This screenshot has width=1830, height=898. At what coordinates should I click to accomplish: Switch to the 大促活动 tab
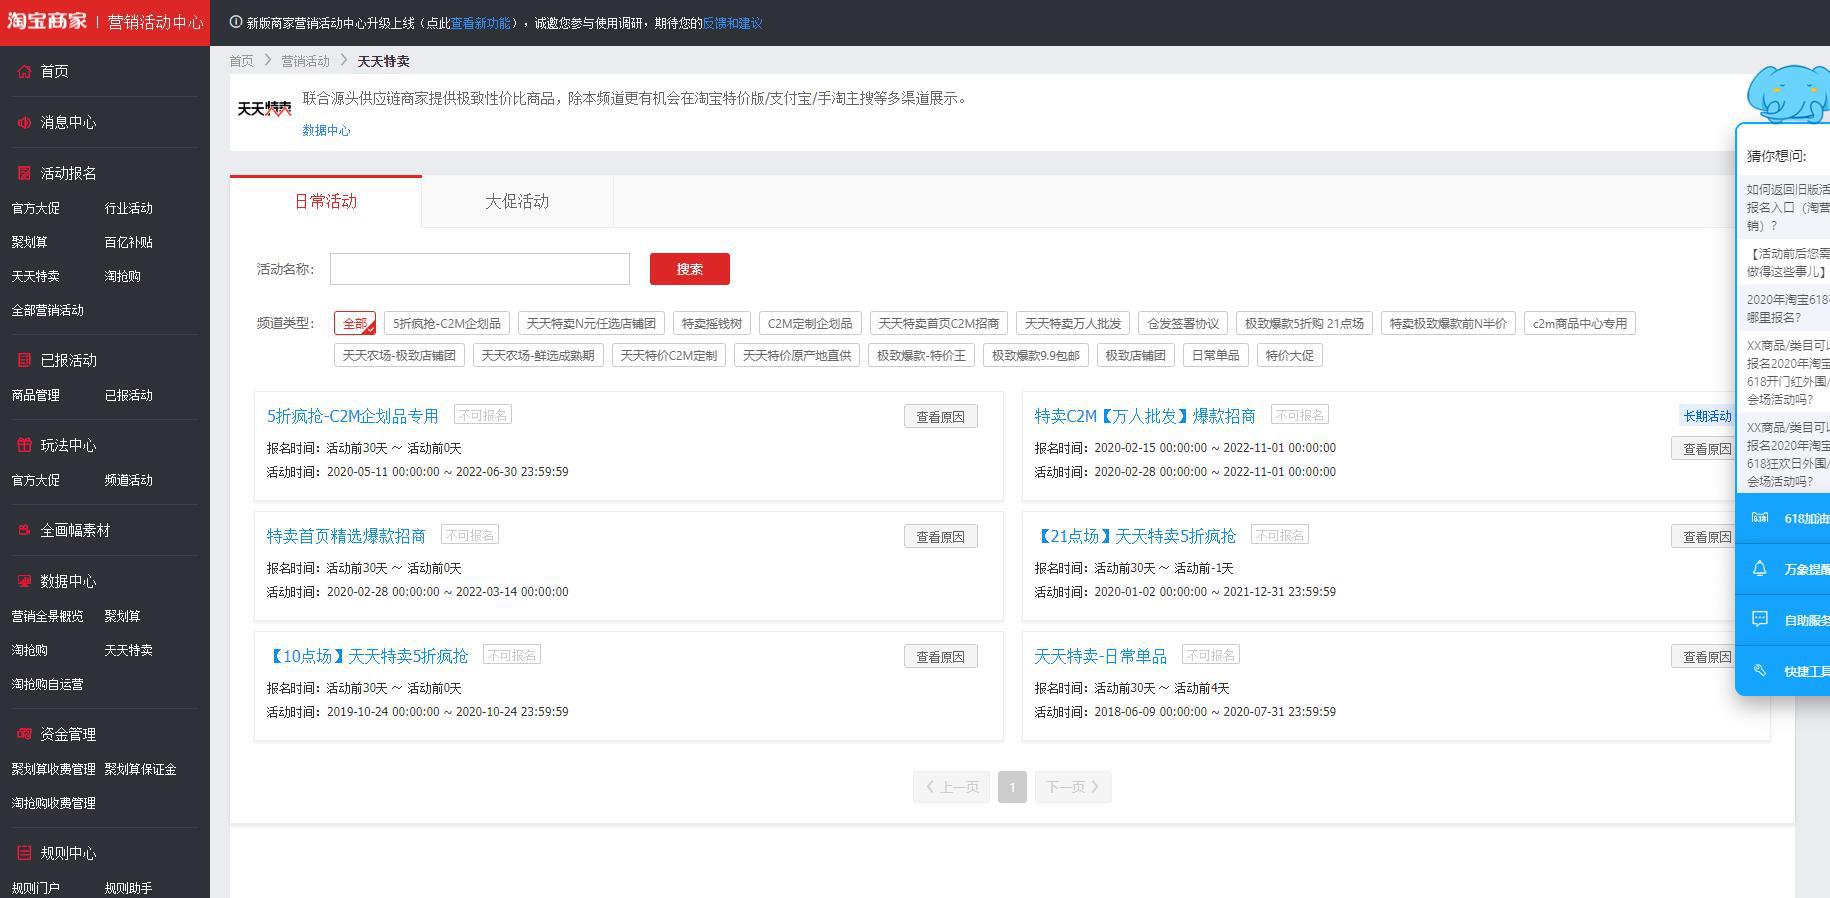[517, 201]
